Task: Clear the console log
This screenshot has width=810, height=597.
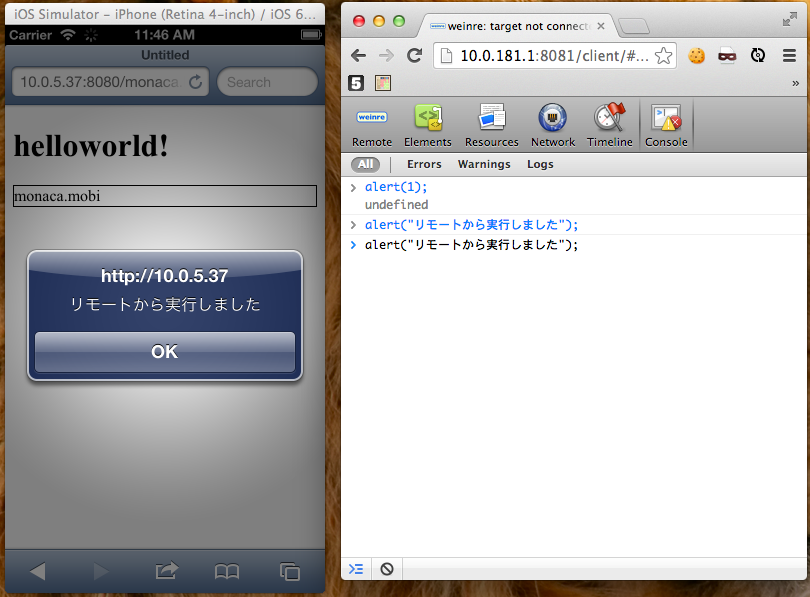Action: 387,569
